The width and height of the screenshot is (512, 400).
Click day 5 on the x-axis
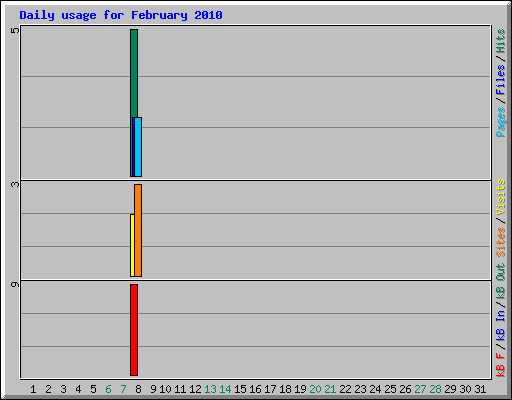93,389
